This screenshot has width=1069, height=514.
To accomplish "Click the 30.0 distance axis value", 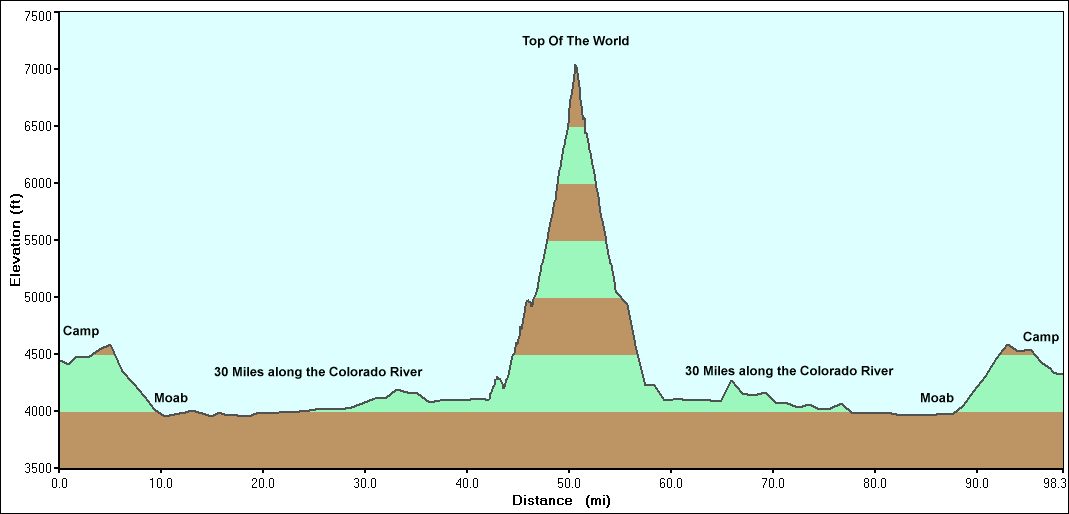I will pos(365,483).
